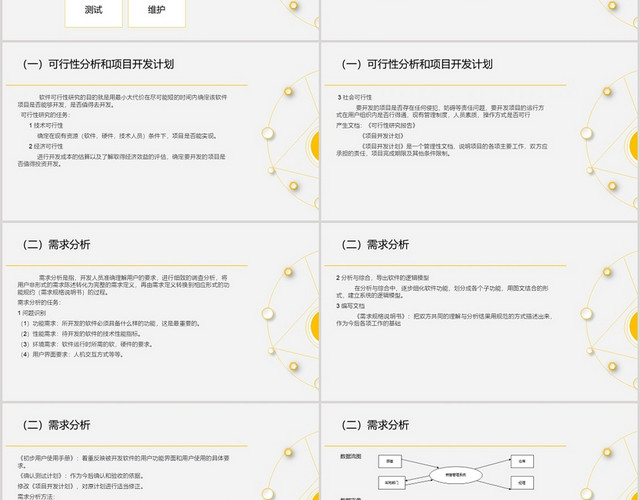Select line '3 编写文档'
This screenshot has width=640, height=500.
tap(351, 306)
